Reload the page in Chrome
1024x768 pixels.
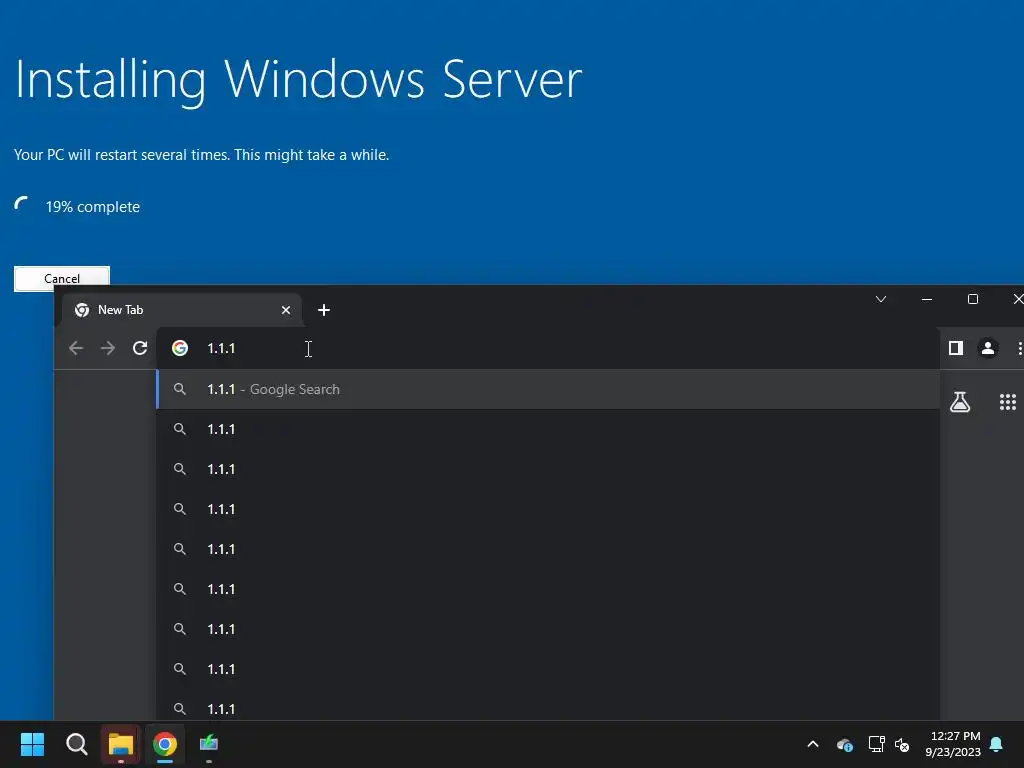[140, 348]
